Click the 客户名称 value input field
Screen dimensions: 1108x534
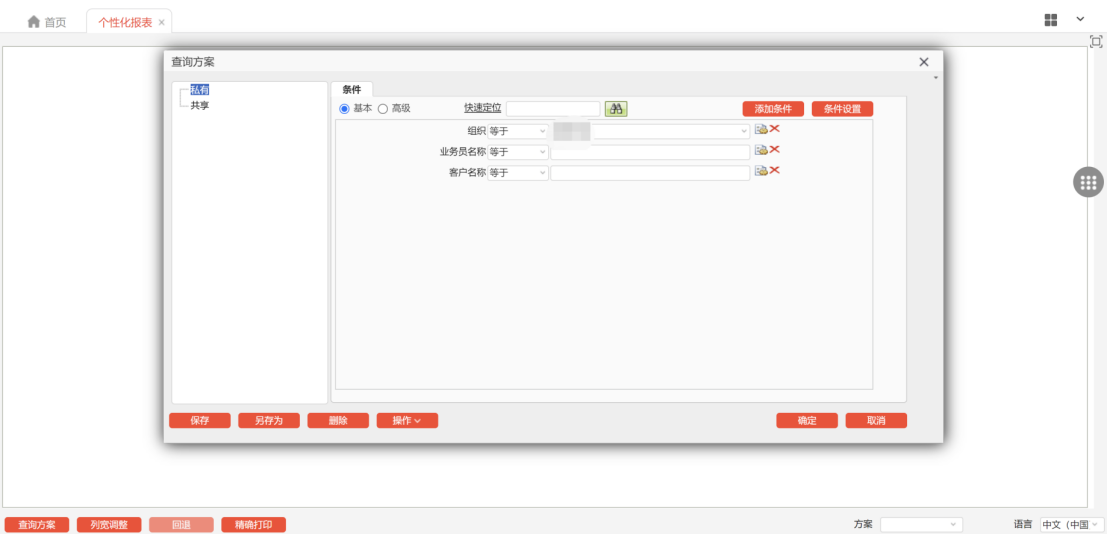coord(650,173)
